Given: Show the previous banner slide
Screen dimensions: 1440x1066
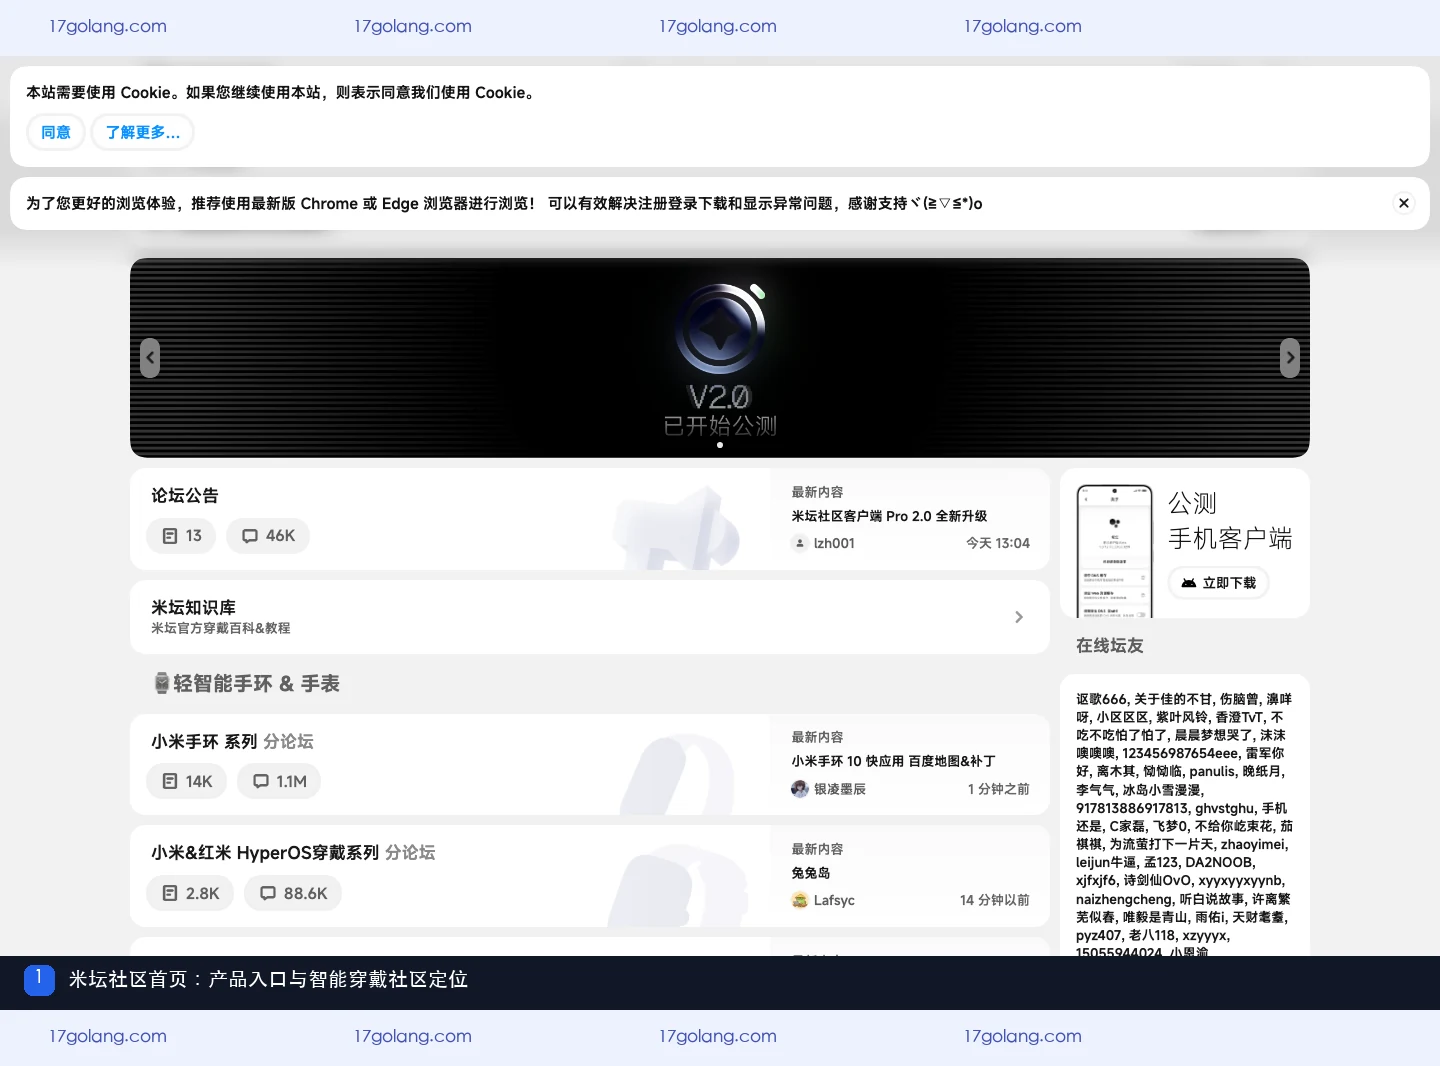Looking at the screenshot, I should coord(150,358).
